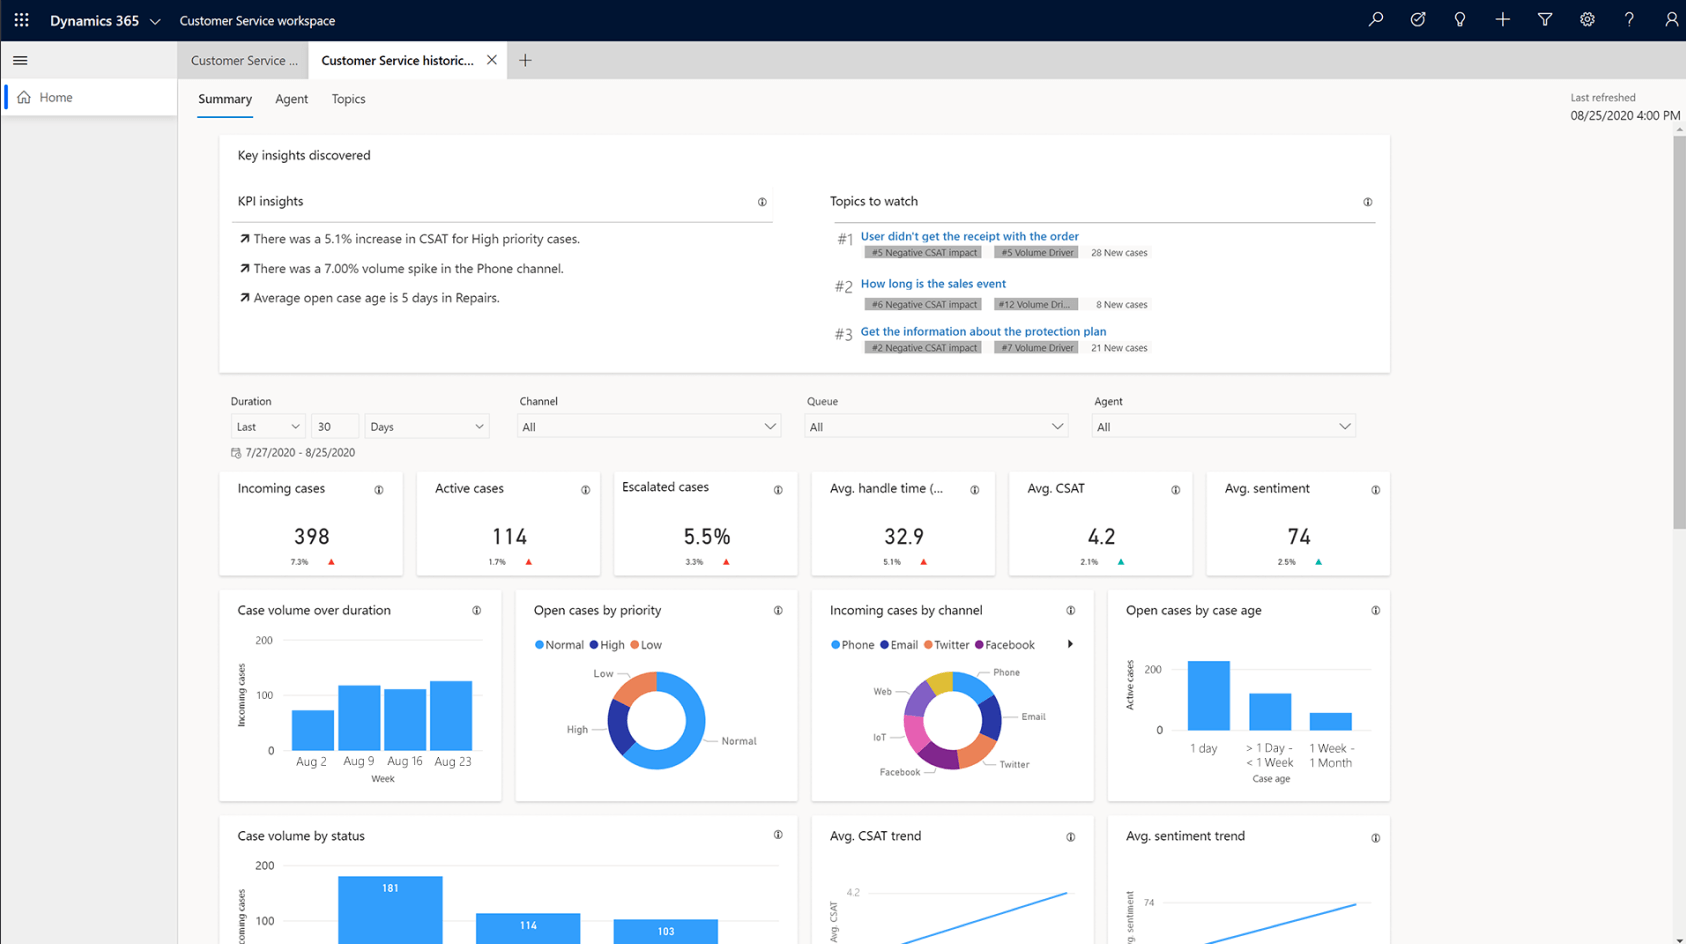
Task: Click info icon for KPI insights
Action: click(762, 202)
